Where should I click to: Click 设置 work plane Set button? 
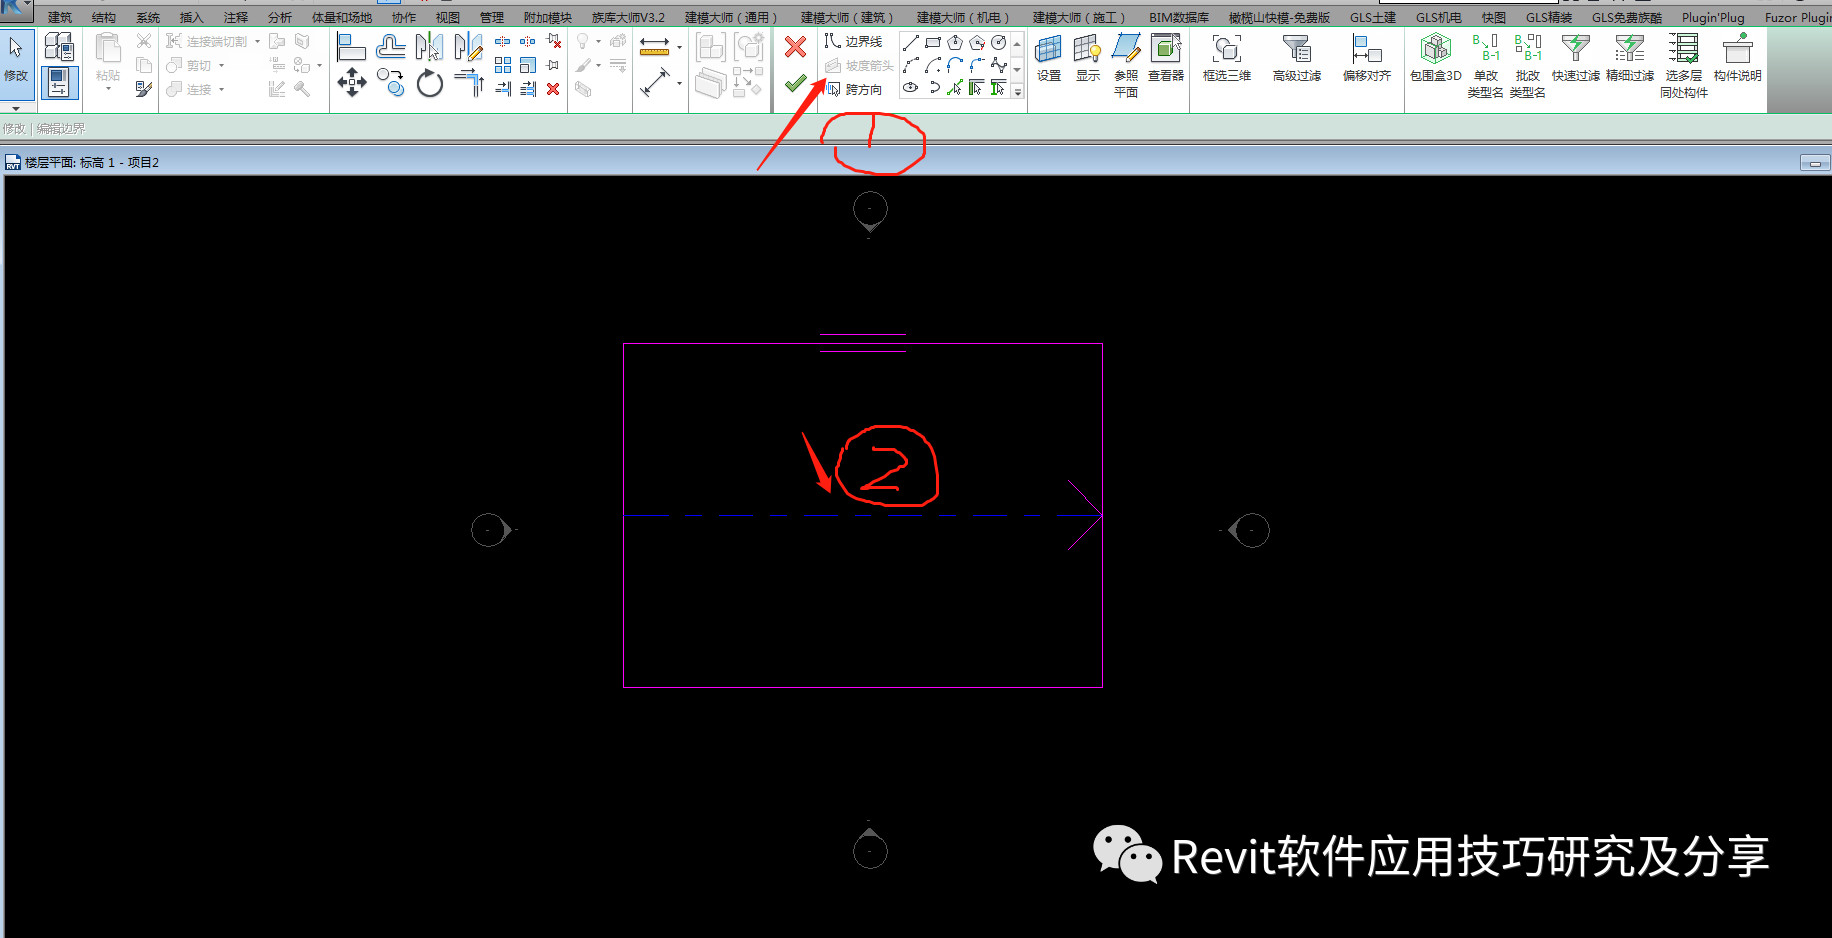pyautogui.click(x=1049, y=57)
